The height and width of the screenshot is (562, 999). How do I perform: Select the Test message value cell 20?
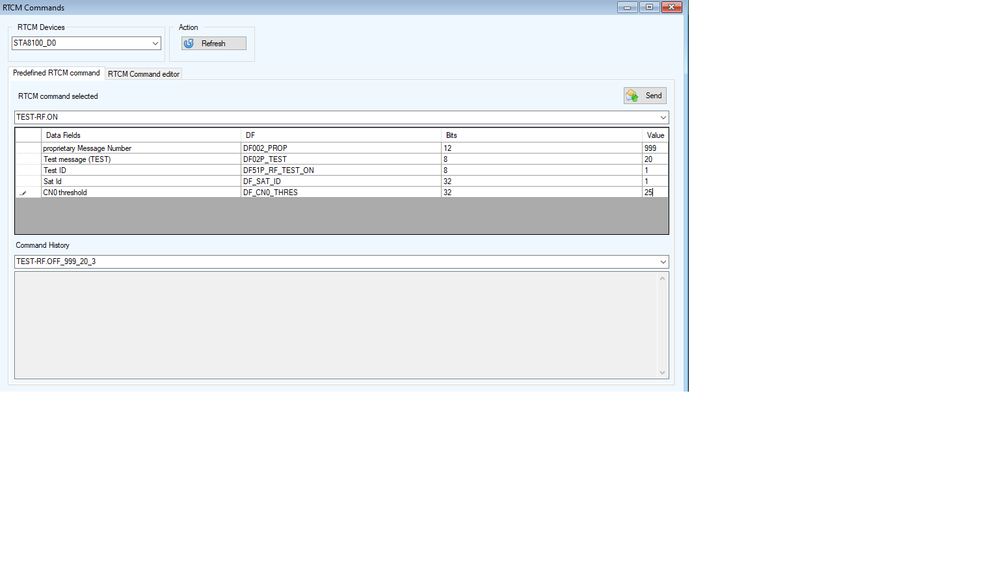point(655,159)
